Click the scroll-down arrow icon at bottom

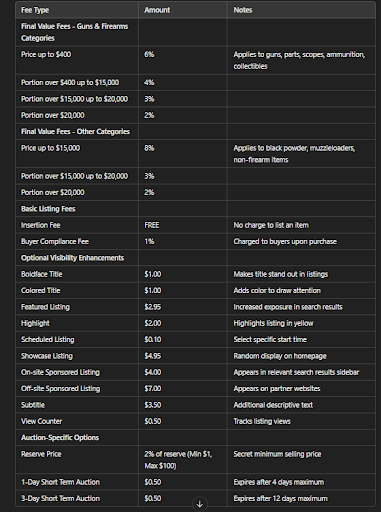click(200, 504)
